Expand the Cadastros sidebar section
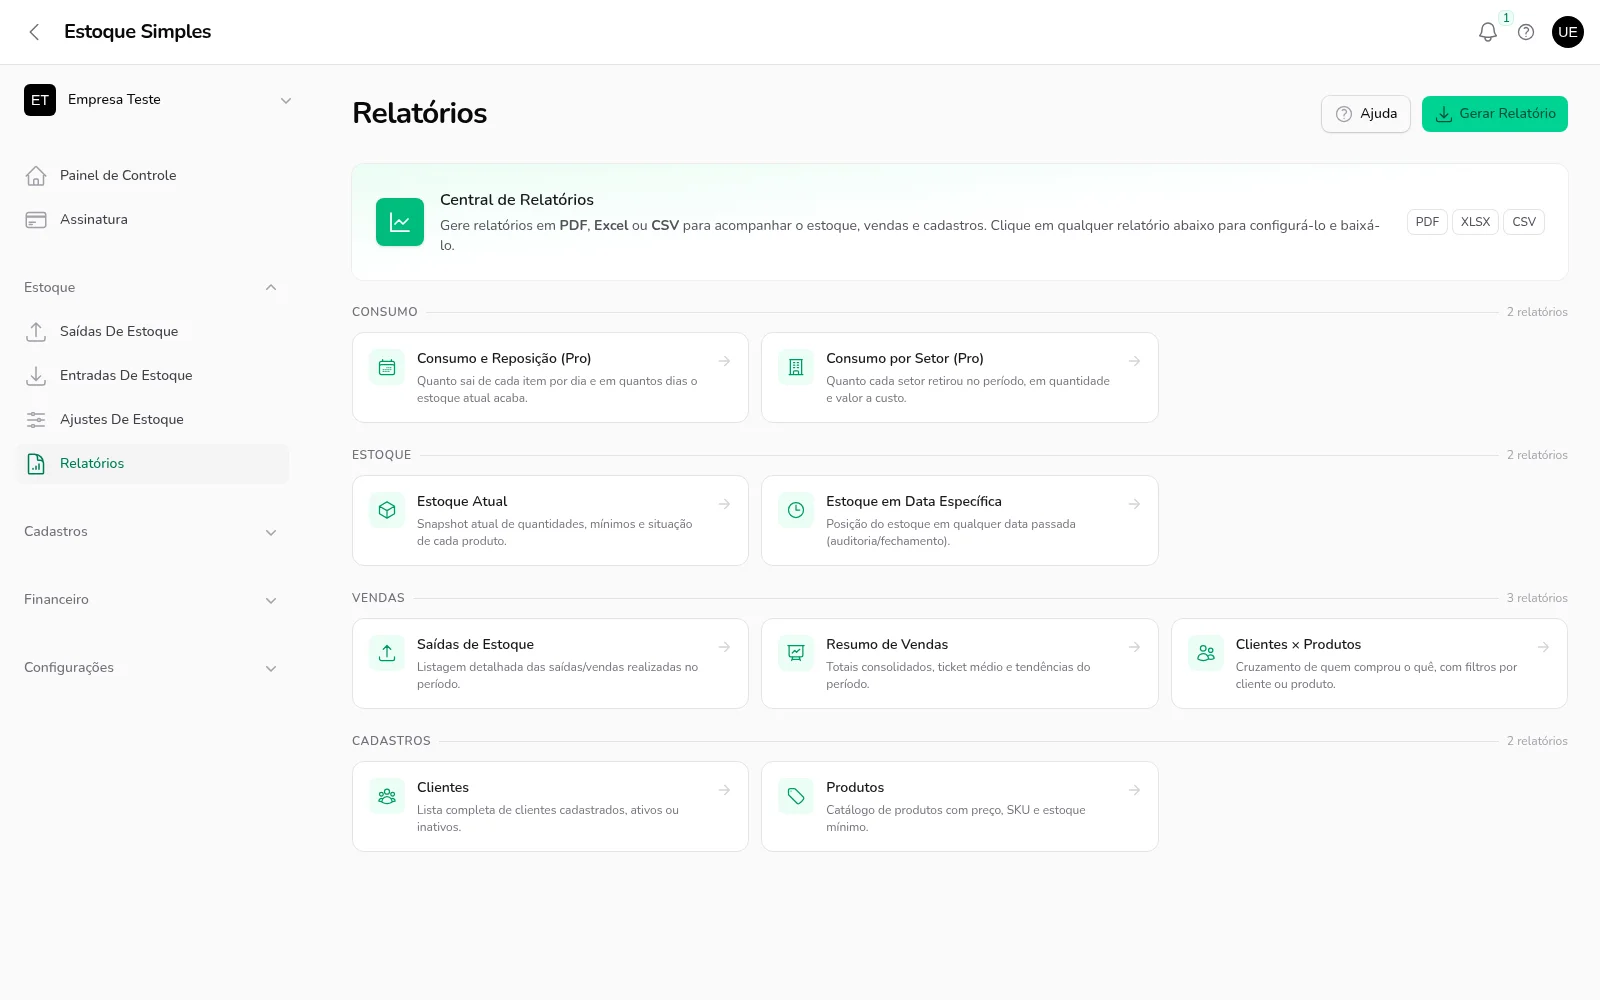This screenshot has height=1000, width=1600. coord(152,532)
